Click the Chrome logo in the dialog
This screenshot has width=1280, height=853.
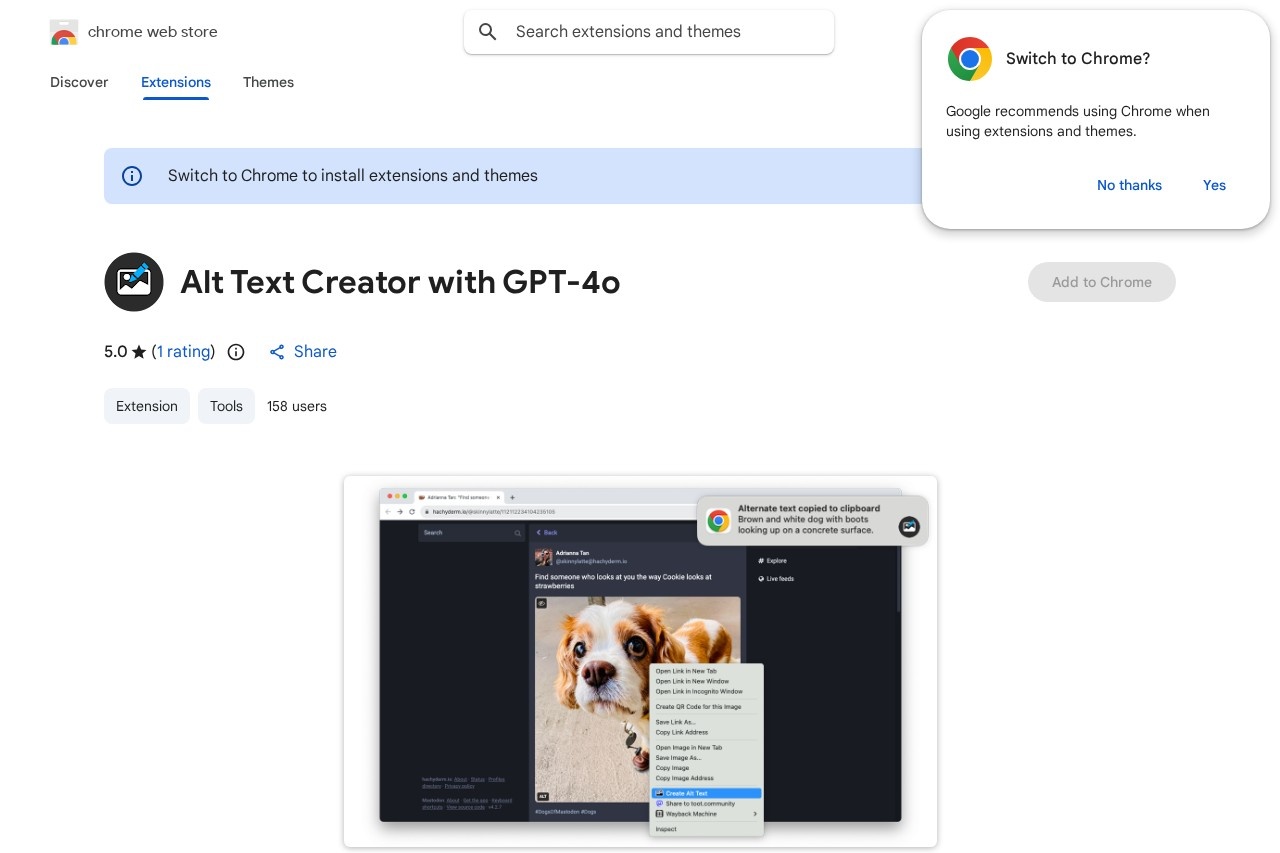pos(969,59)
